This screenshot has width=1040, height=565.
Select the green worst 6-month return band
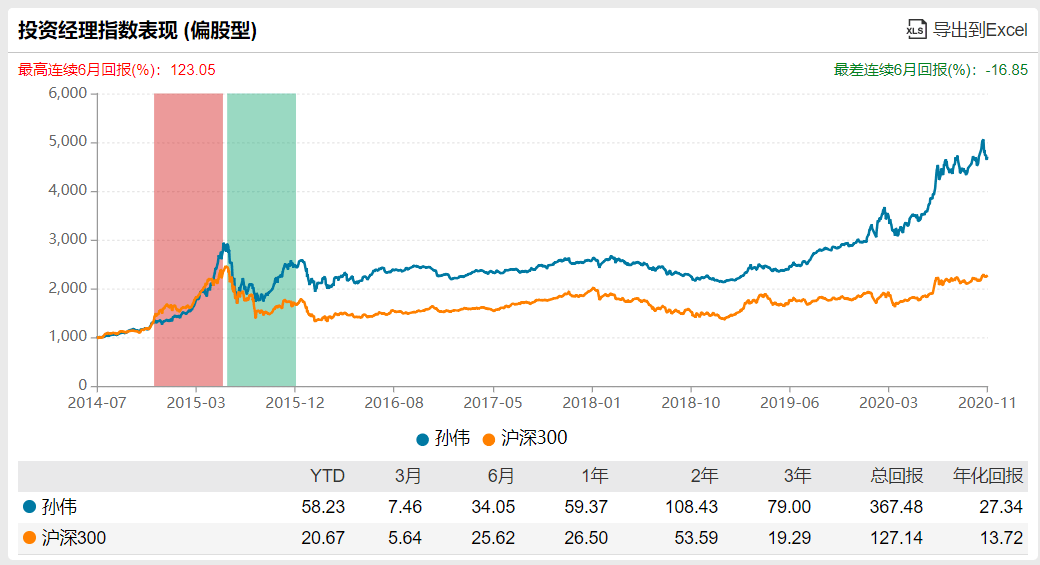point(261,239)
